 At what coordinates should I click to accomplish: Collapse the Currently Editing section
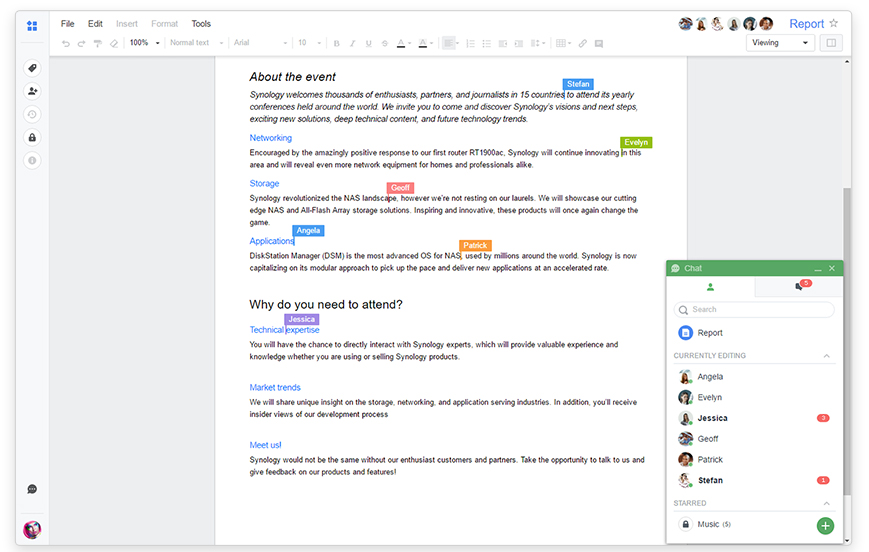pyautogui.click(x=826, y=356)
